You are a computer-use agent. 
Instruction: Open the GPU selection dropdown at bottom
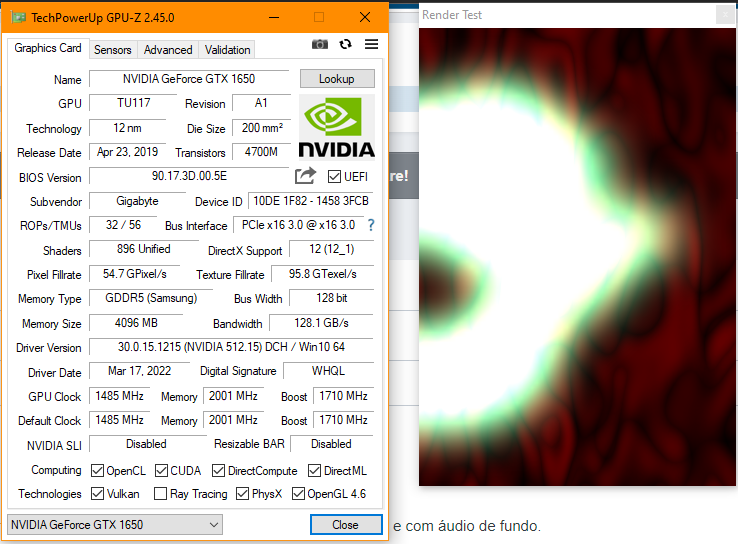[x=115, y=525]
